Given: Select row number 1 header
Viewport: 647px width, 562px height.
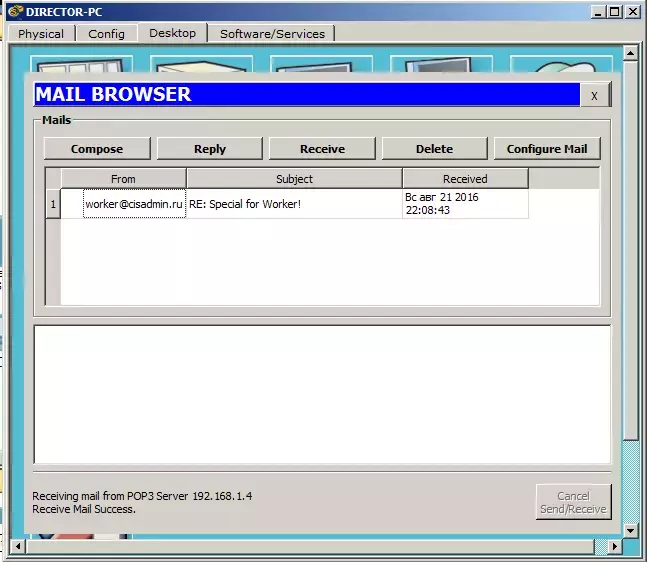Looking at the screenshot, I should (x=53, y=204).
